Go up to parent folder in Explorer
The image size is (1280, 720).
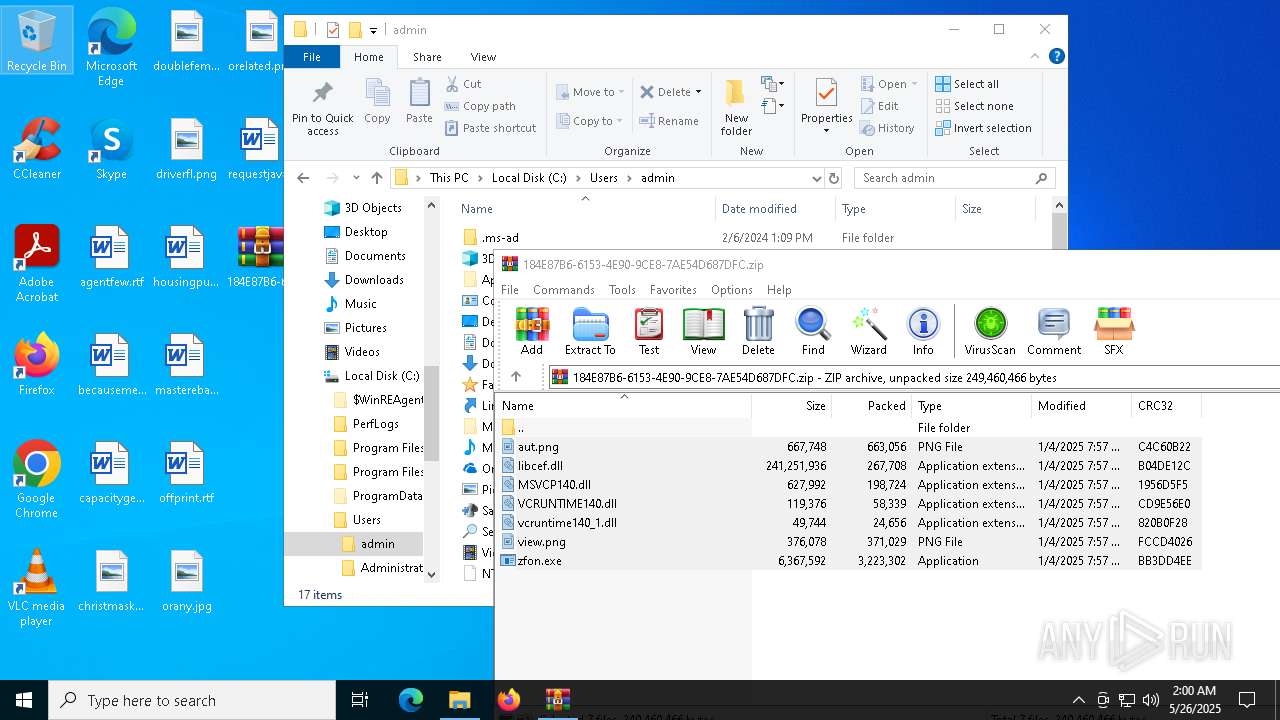tap(376, 178)
